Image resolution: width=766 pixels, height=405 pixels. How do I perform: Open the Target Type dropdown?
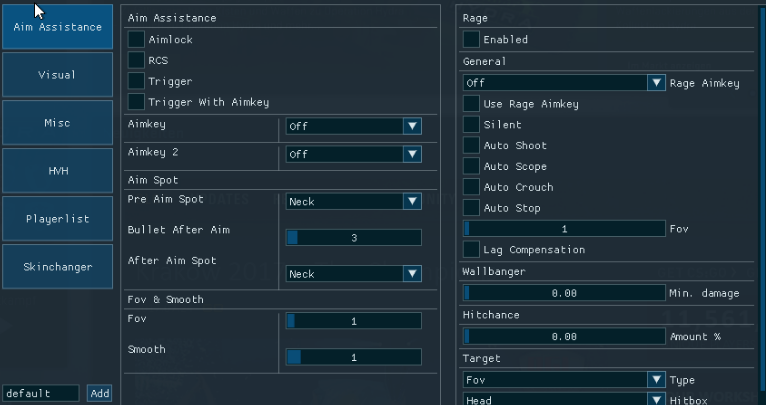coord(564,380)
